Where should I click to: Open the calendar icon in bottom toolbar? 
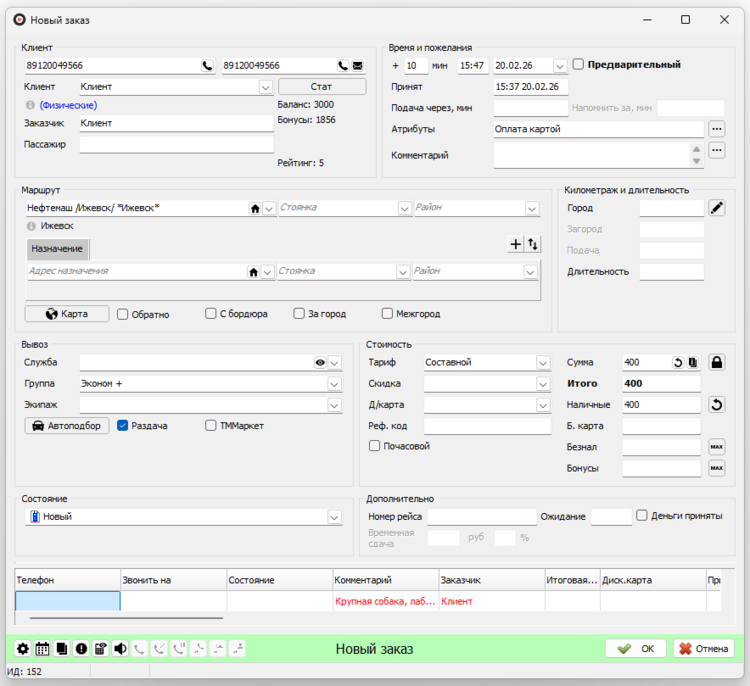pyautogui.click(x=42, y=648)
